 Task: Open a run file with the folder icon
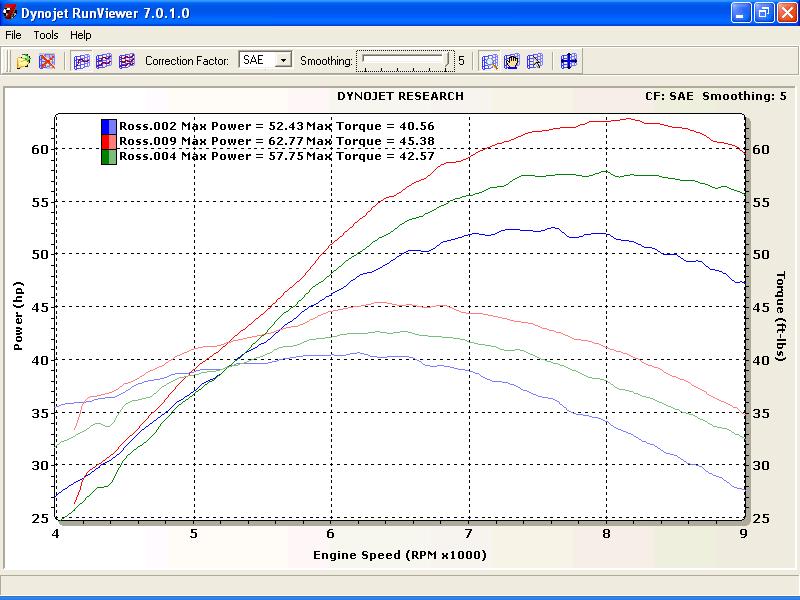click(x=23, y=61)
